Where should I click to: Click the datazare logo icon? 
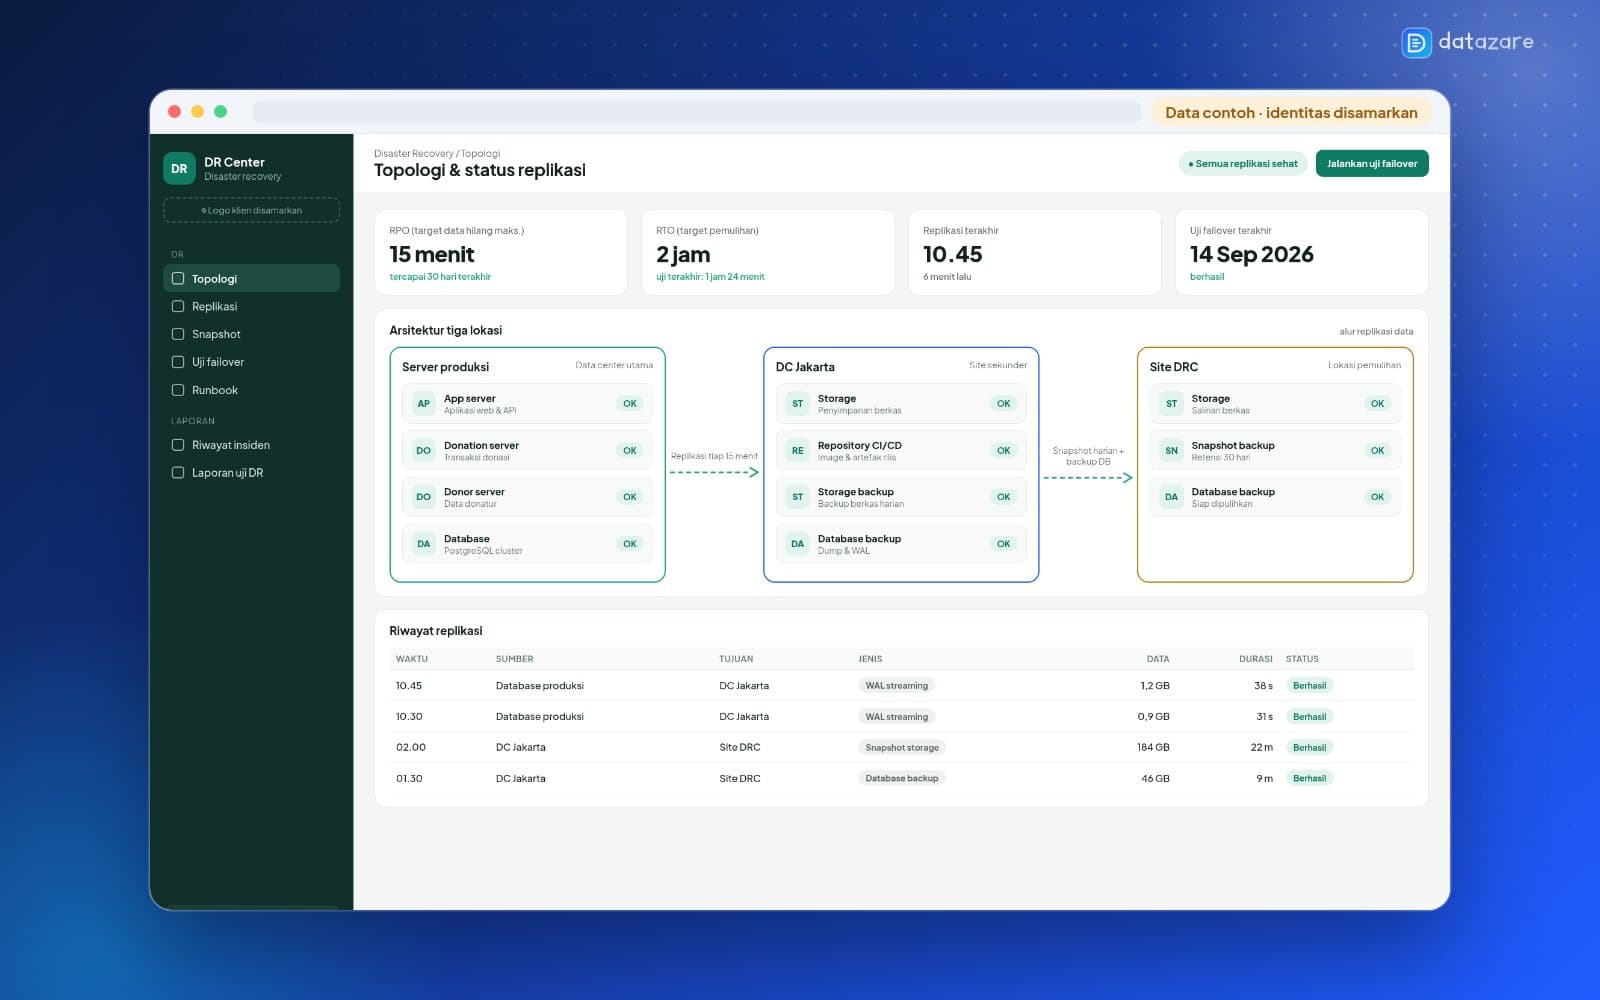click(1416, 42)
